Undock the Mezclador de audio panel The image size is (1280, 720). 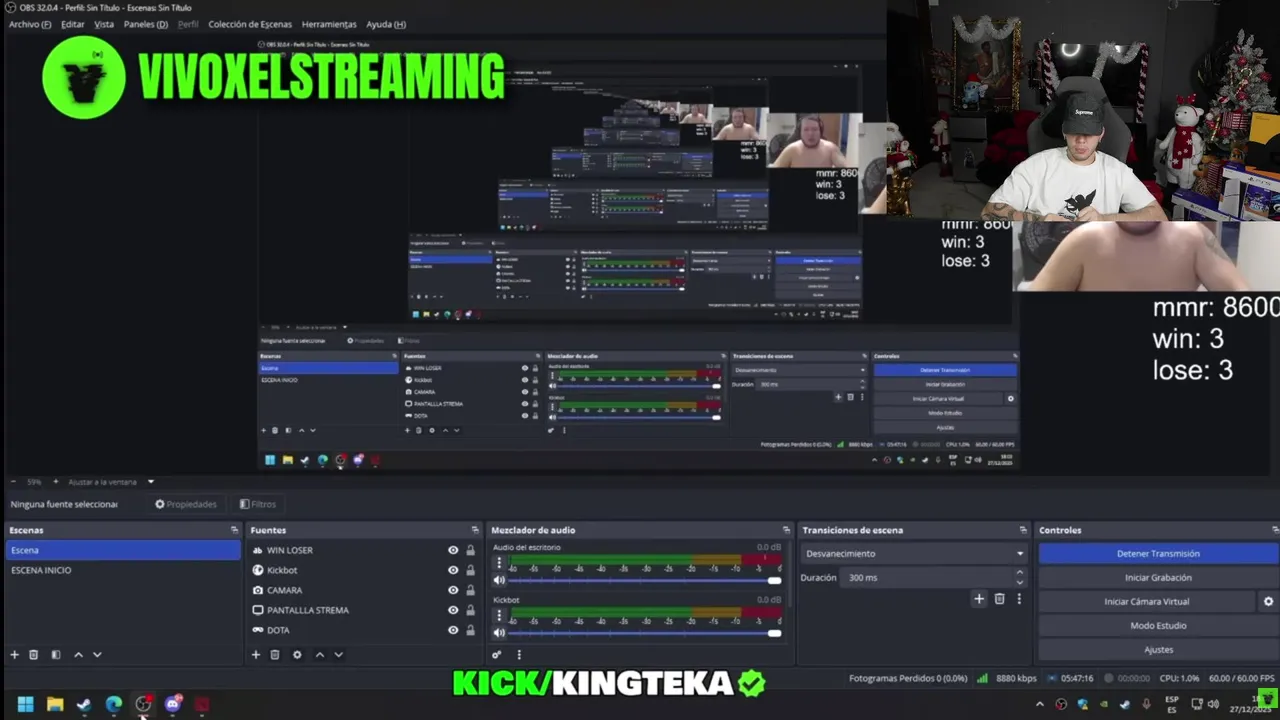(786, 530)
